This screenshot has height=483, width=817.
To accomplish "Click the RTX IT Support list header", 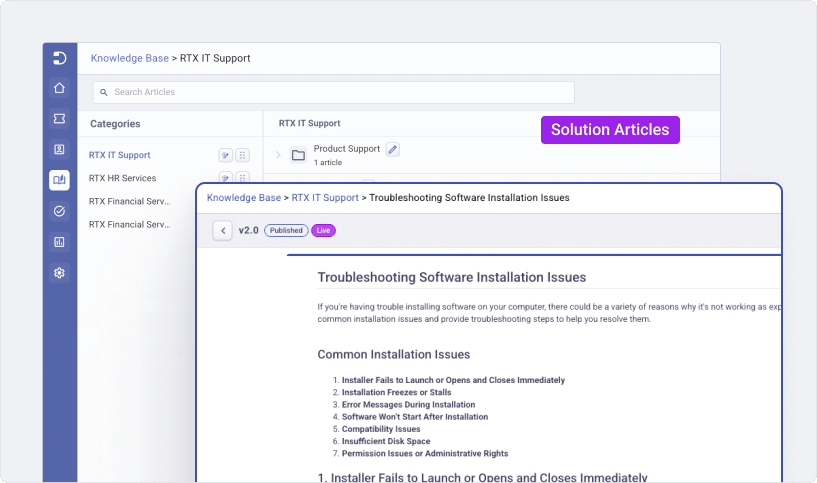I will [x=310, y=123].
